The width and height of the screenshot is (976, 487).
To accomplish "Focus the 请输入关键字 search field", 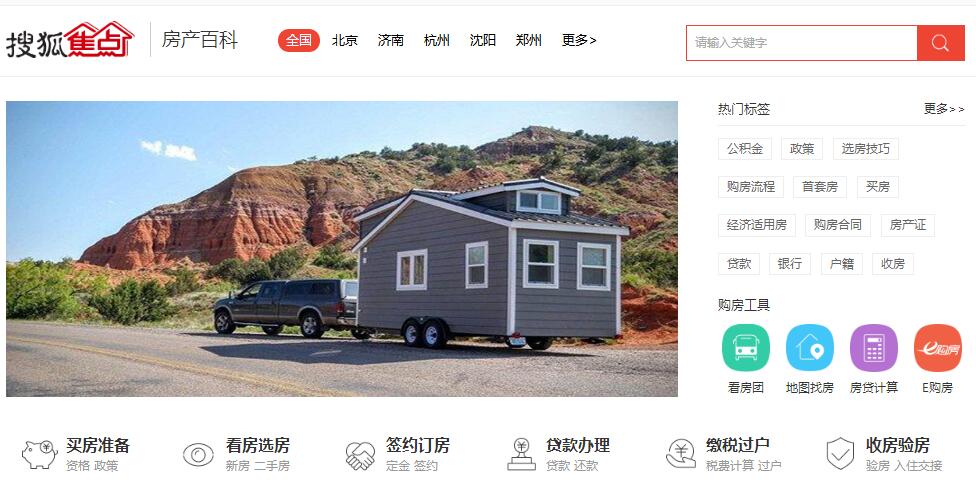I will coord(802,43).
